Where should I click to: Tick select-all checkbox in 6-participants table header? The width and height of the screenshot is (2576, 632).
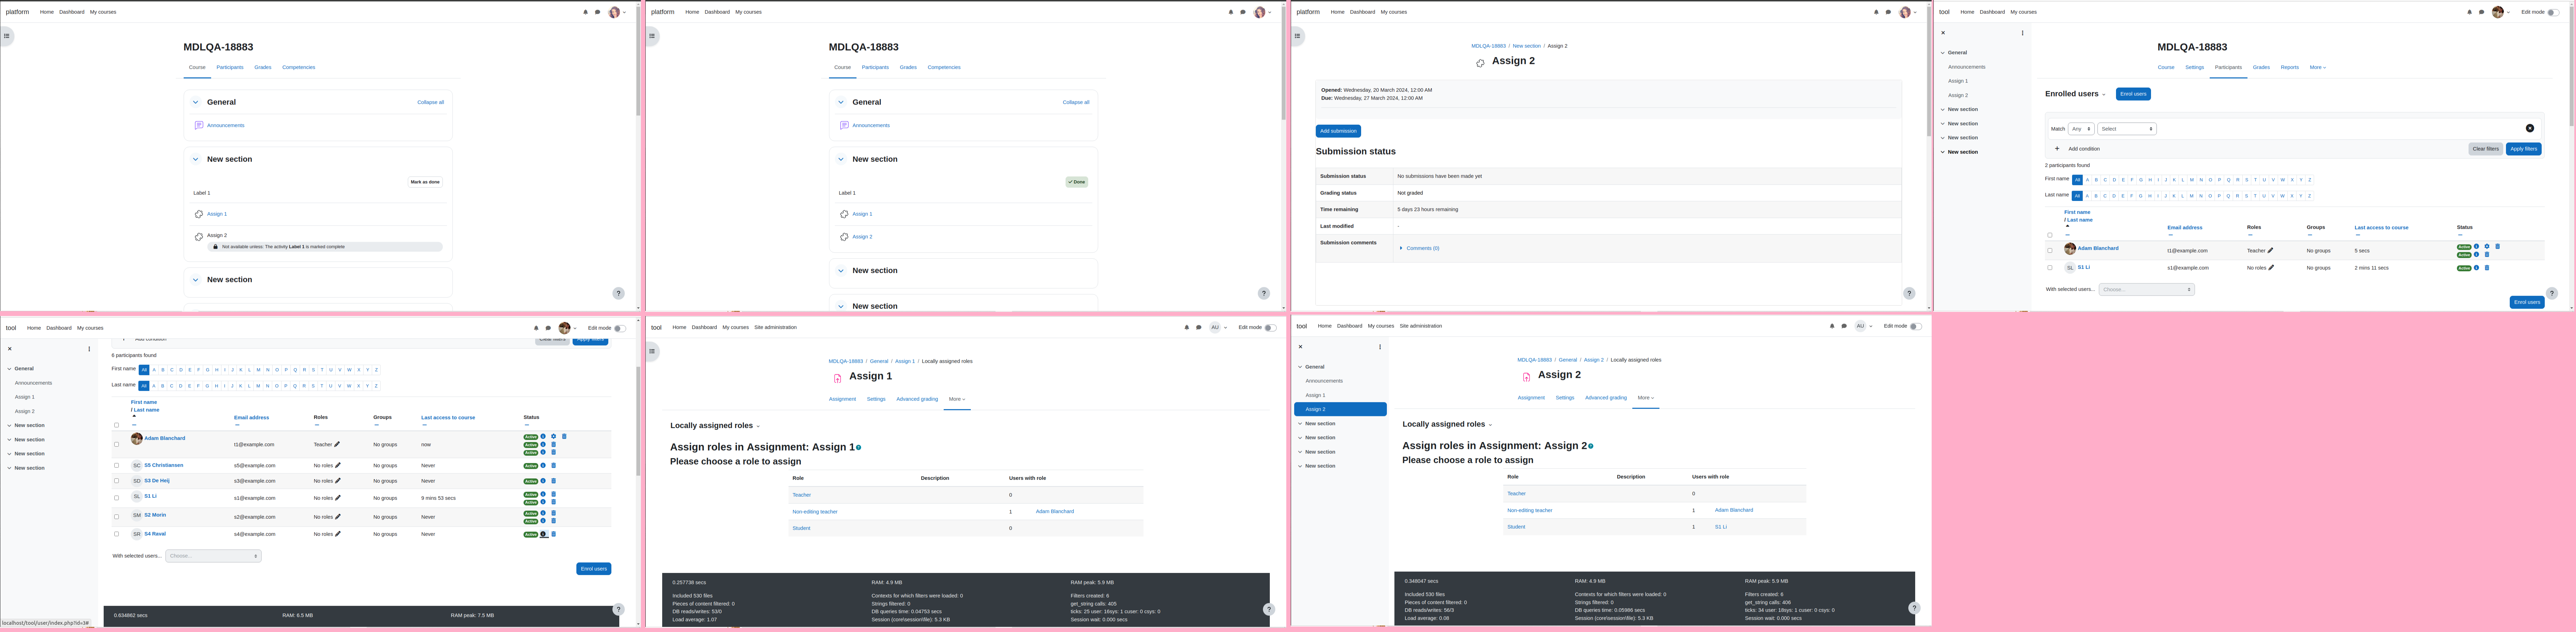tap(116, 425)
